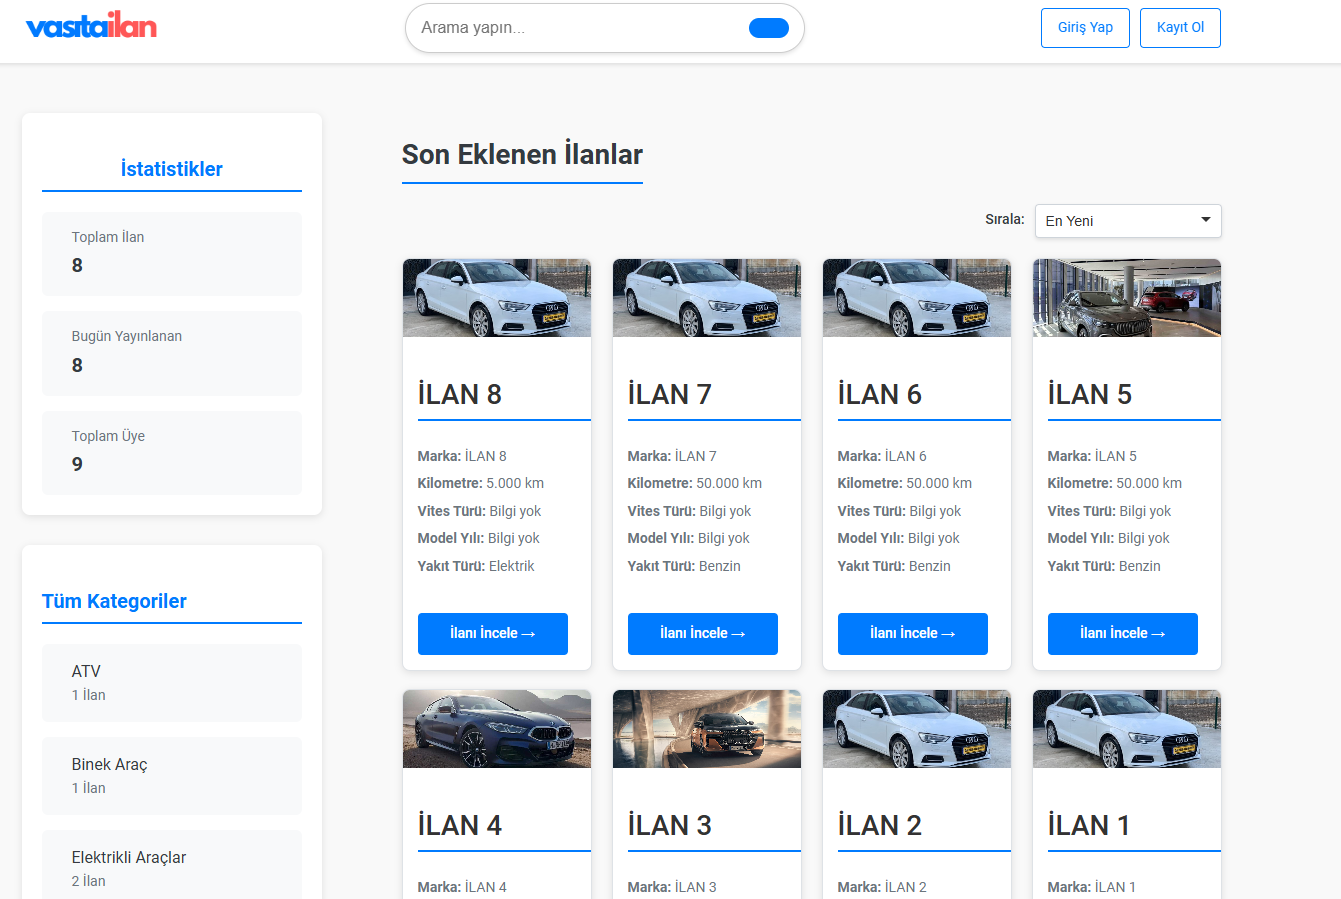This screenshot has width=1341, height=899.
Task: Select the İLAN 8 title heading
Action: pyautogui.click(x=460, y=394)
